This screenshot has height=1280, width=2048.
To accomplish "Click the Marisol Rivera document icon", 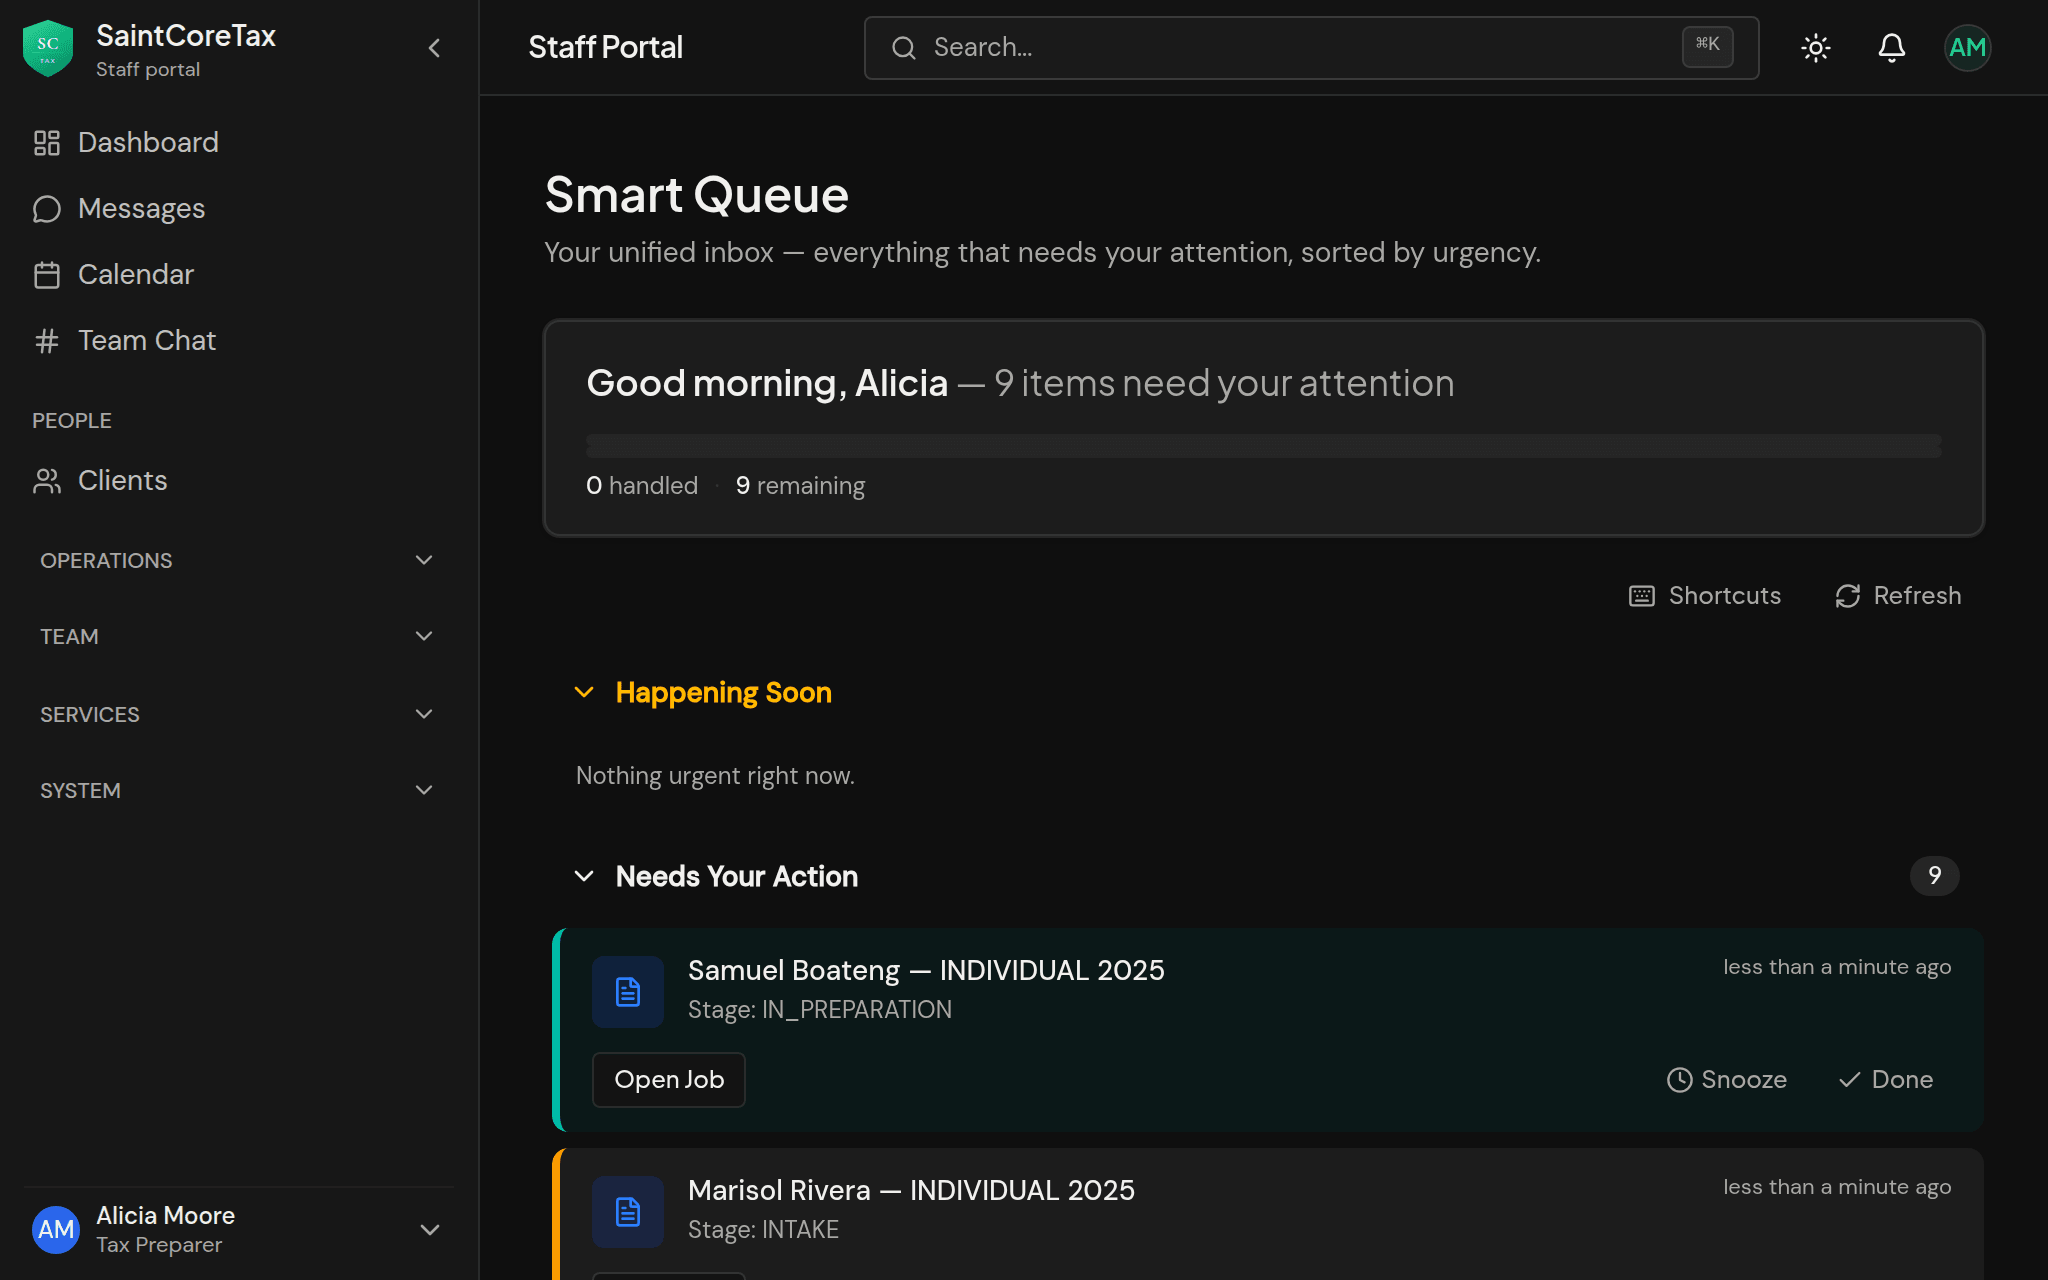I will [x=628, y=1212].
